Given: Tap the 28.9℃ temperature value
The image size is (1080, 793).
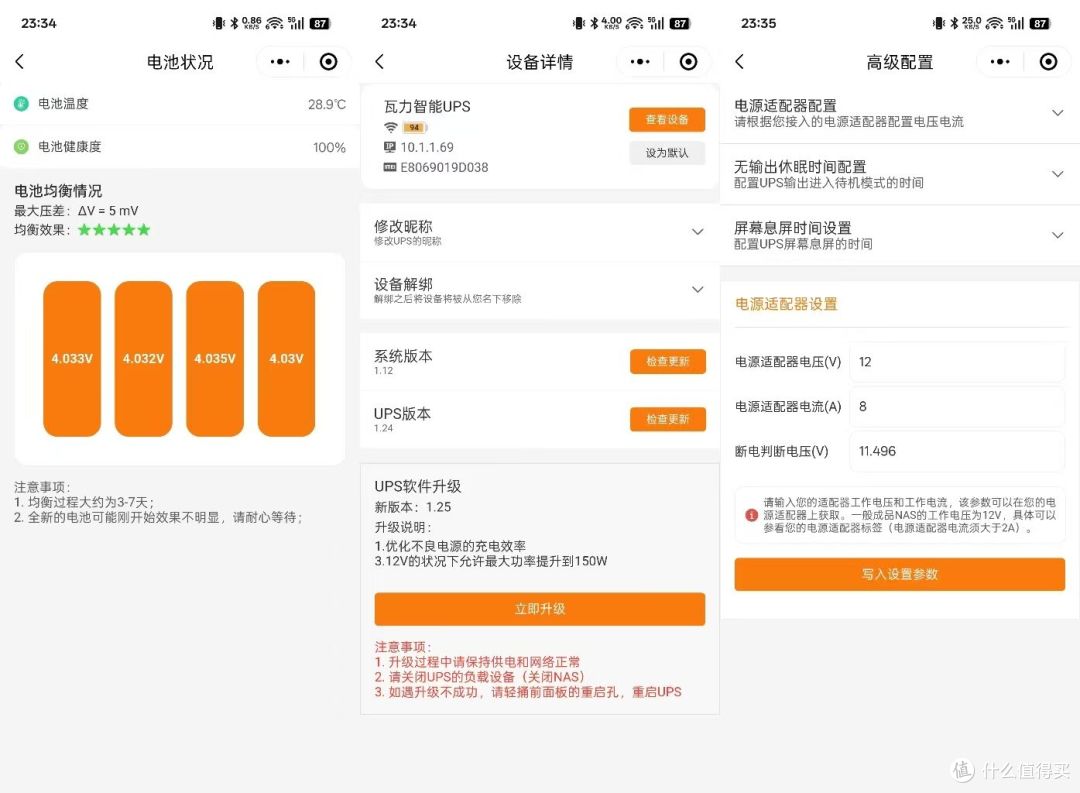Looking at the screenshot, I should tap(326, 105).
